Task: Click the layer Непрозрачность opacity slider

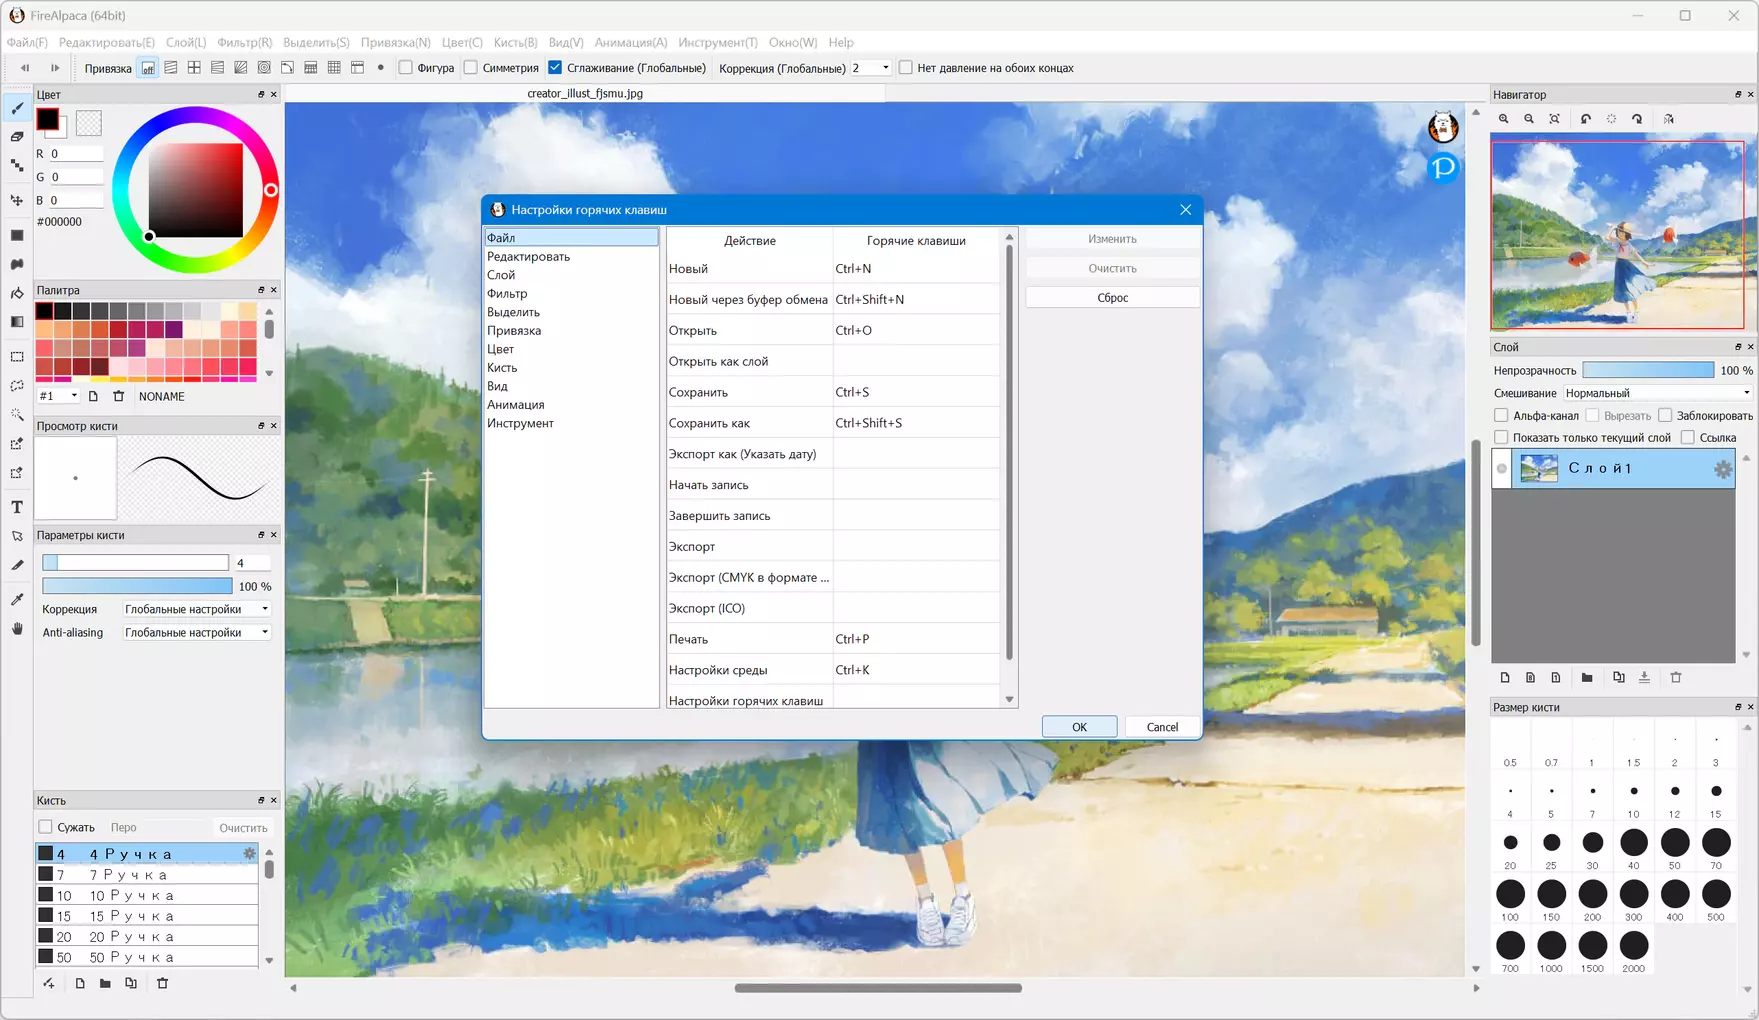Action: [1647, 370]
